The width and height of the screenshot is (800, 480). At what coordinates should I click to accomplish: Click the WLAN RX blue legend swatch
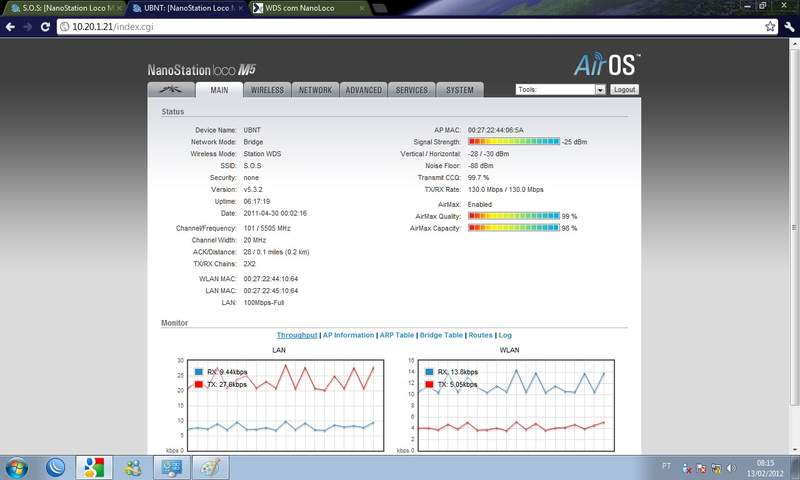[x=430, y=372]
